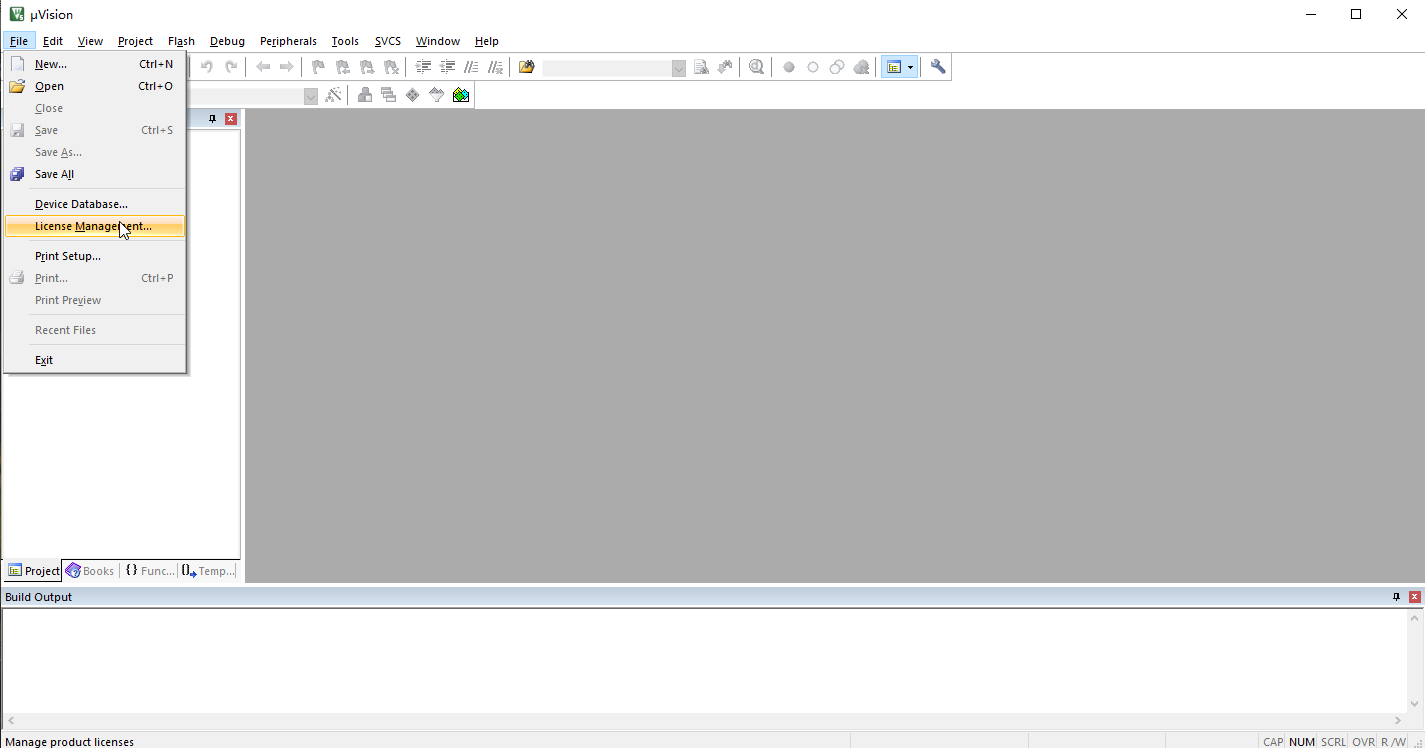Click the Find search text field
The height and width of the screenshot is (748, 1425).
[607, 67]
